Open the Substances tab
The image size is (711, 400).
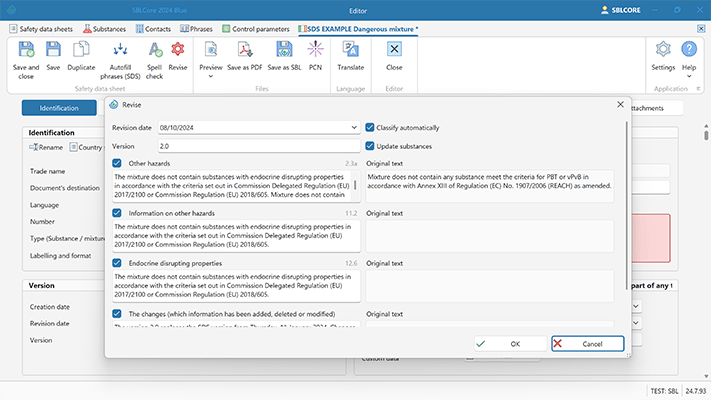tap(104, 29)
